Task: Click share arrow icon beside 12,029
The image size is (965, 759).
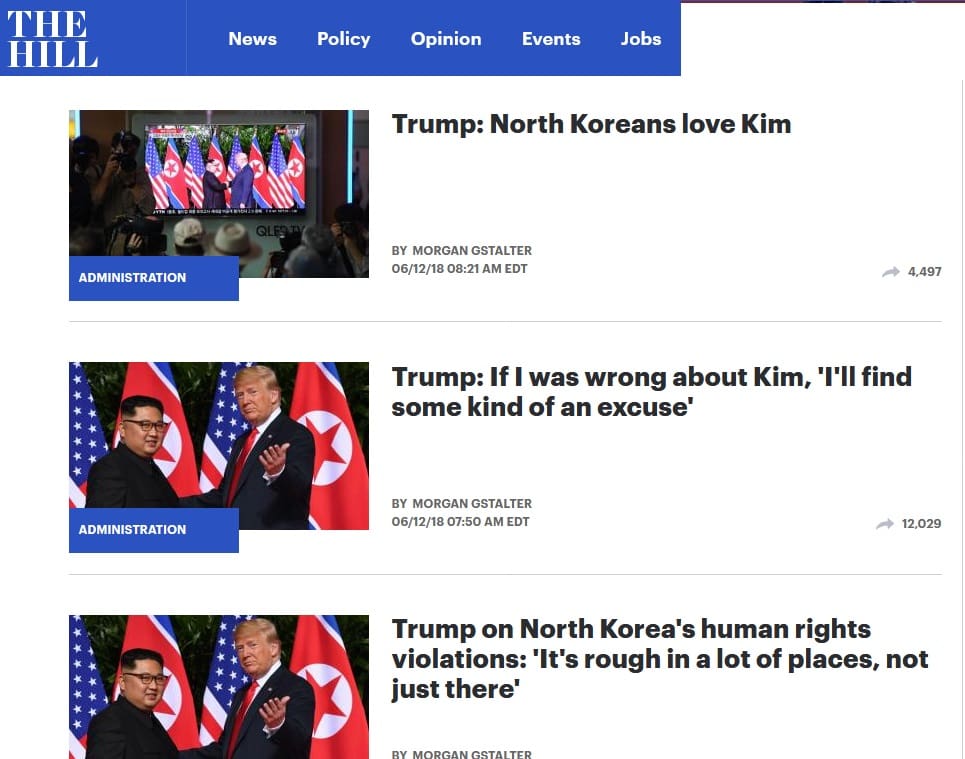Action: 884,524
